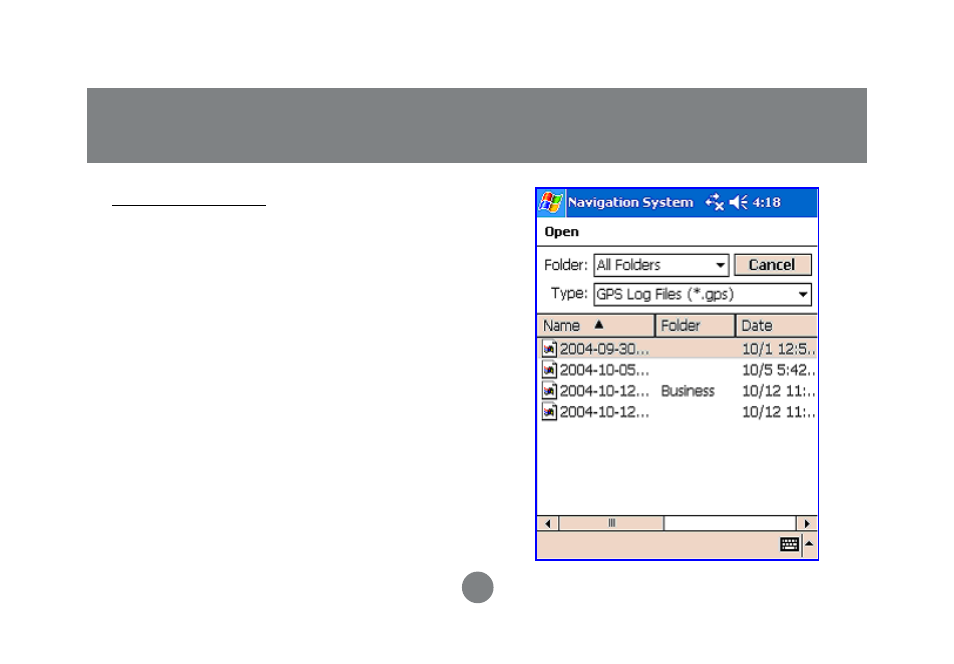Viewport: 954px width, 664px height.
Task: Open the last 2004-10-12... file without a folder
Action: [604, 412]
